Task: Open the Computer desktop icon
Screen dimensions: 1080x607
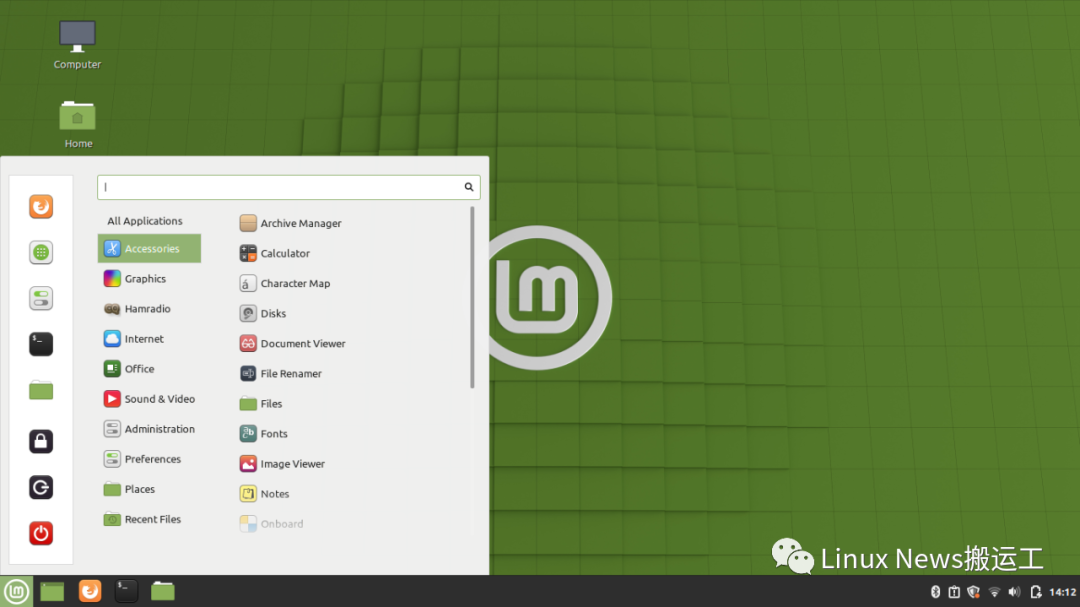Action: coord(77,45)
